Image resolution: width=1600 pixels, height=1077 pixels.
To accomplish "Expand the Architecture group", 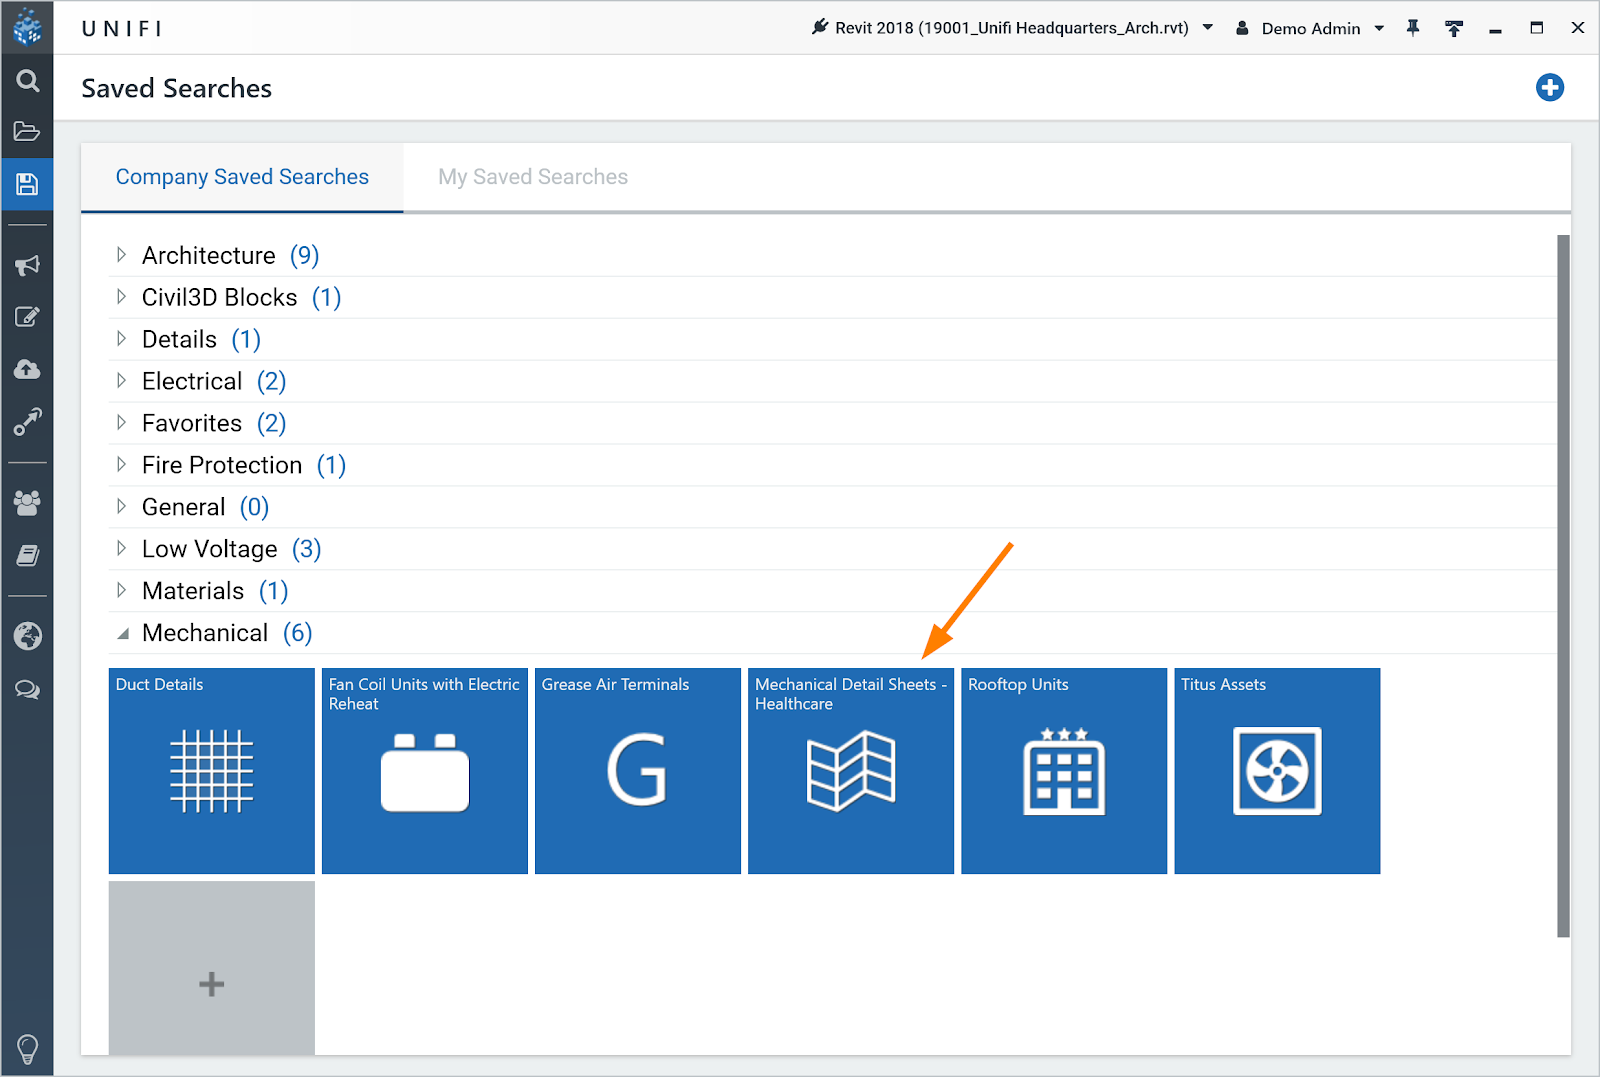I will click(x=121, y=255).
